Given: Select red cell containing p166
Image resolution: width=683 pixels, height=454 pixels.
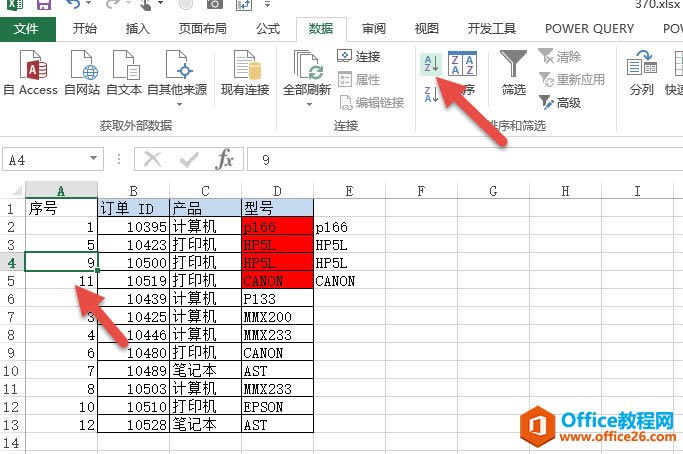Looking at the screenshot, I should pos(277,227).
